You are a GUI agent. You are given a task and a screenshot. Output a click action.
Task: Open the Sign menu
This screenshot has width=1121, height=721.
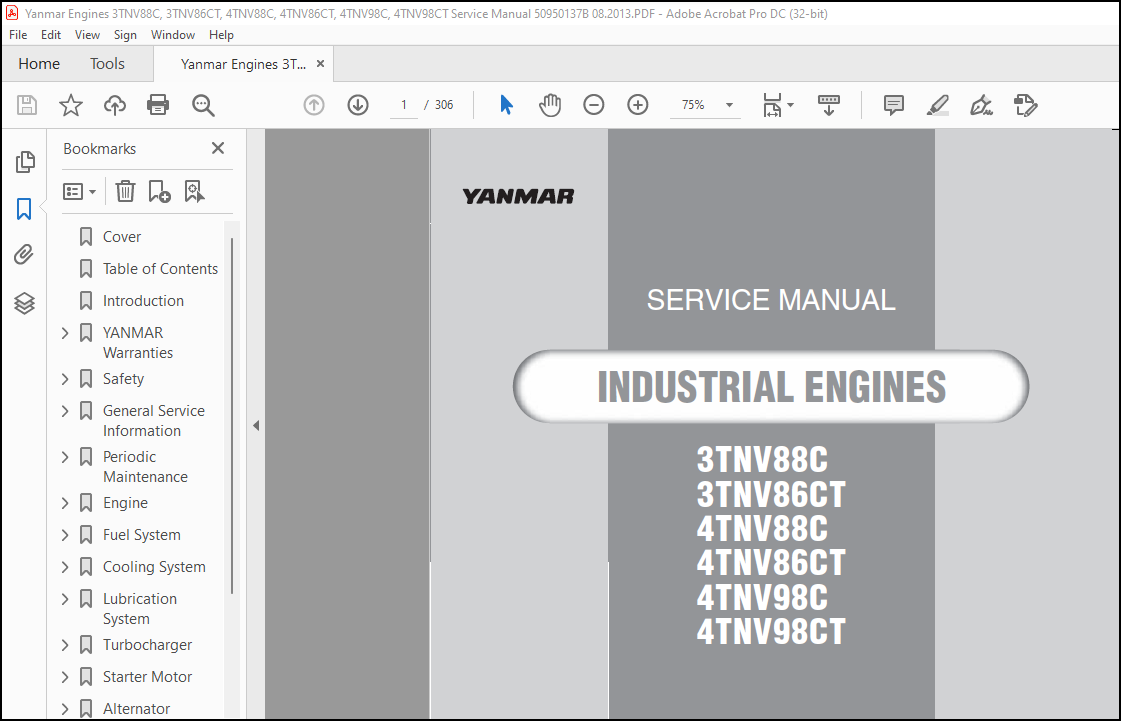point(125,34)
